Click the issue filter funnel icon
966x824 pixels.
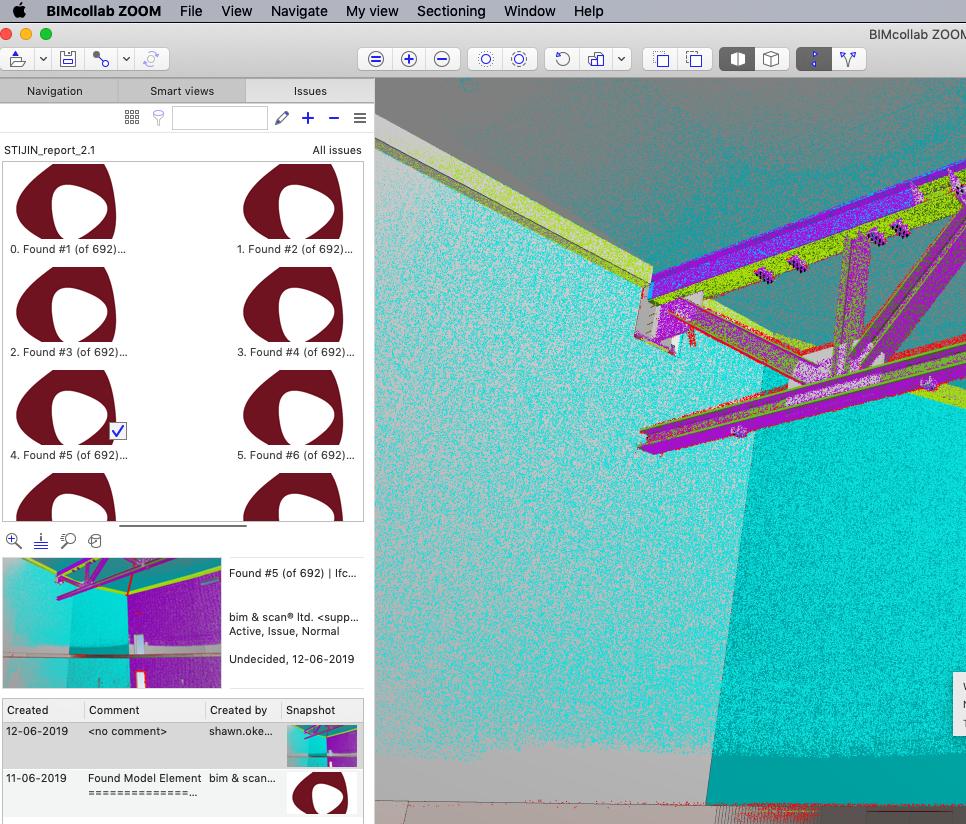point(158,118)
